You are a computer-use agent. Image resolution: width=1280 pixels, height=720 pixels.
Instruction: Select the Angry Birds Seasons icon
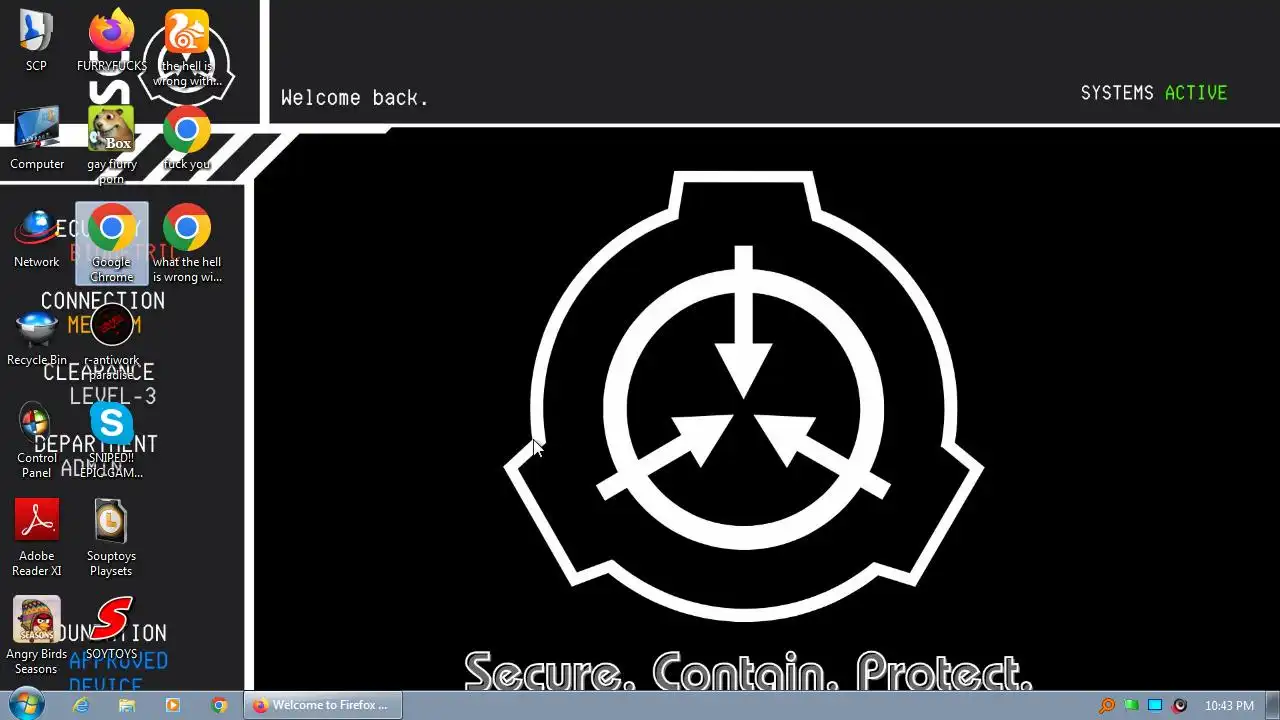coord(37,636)
